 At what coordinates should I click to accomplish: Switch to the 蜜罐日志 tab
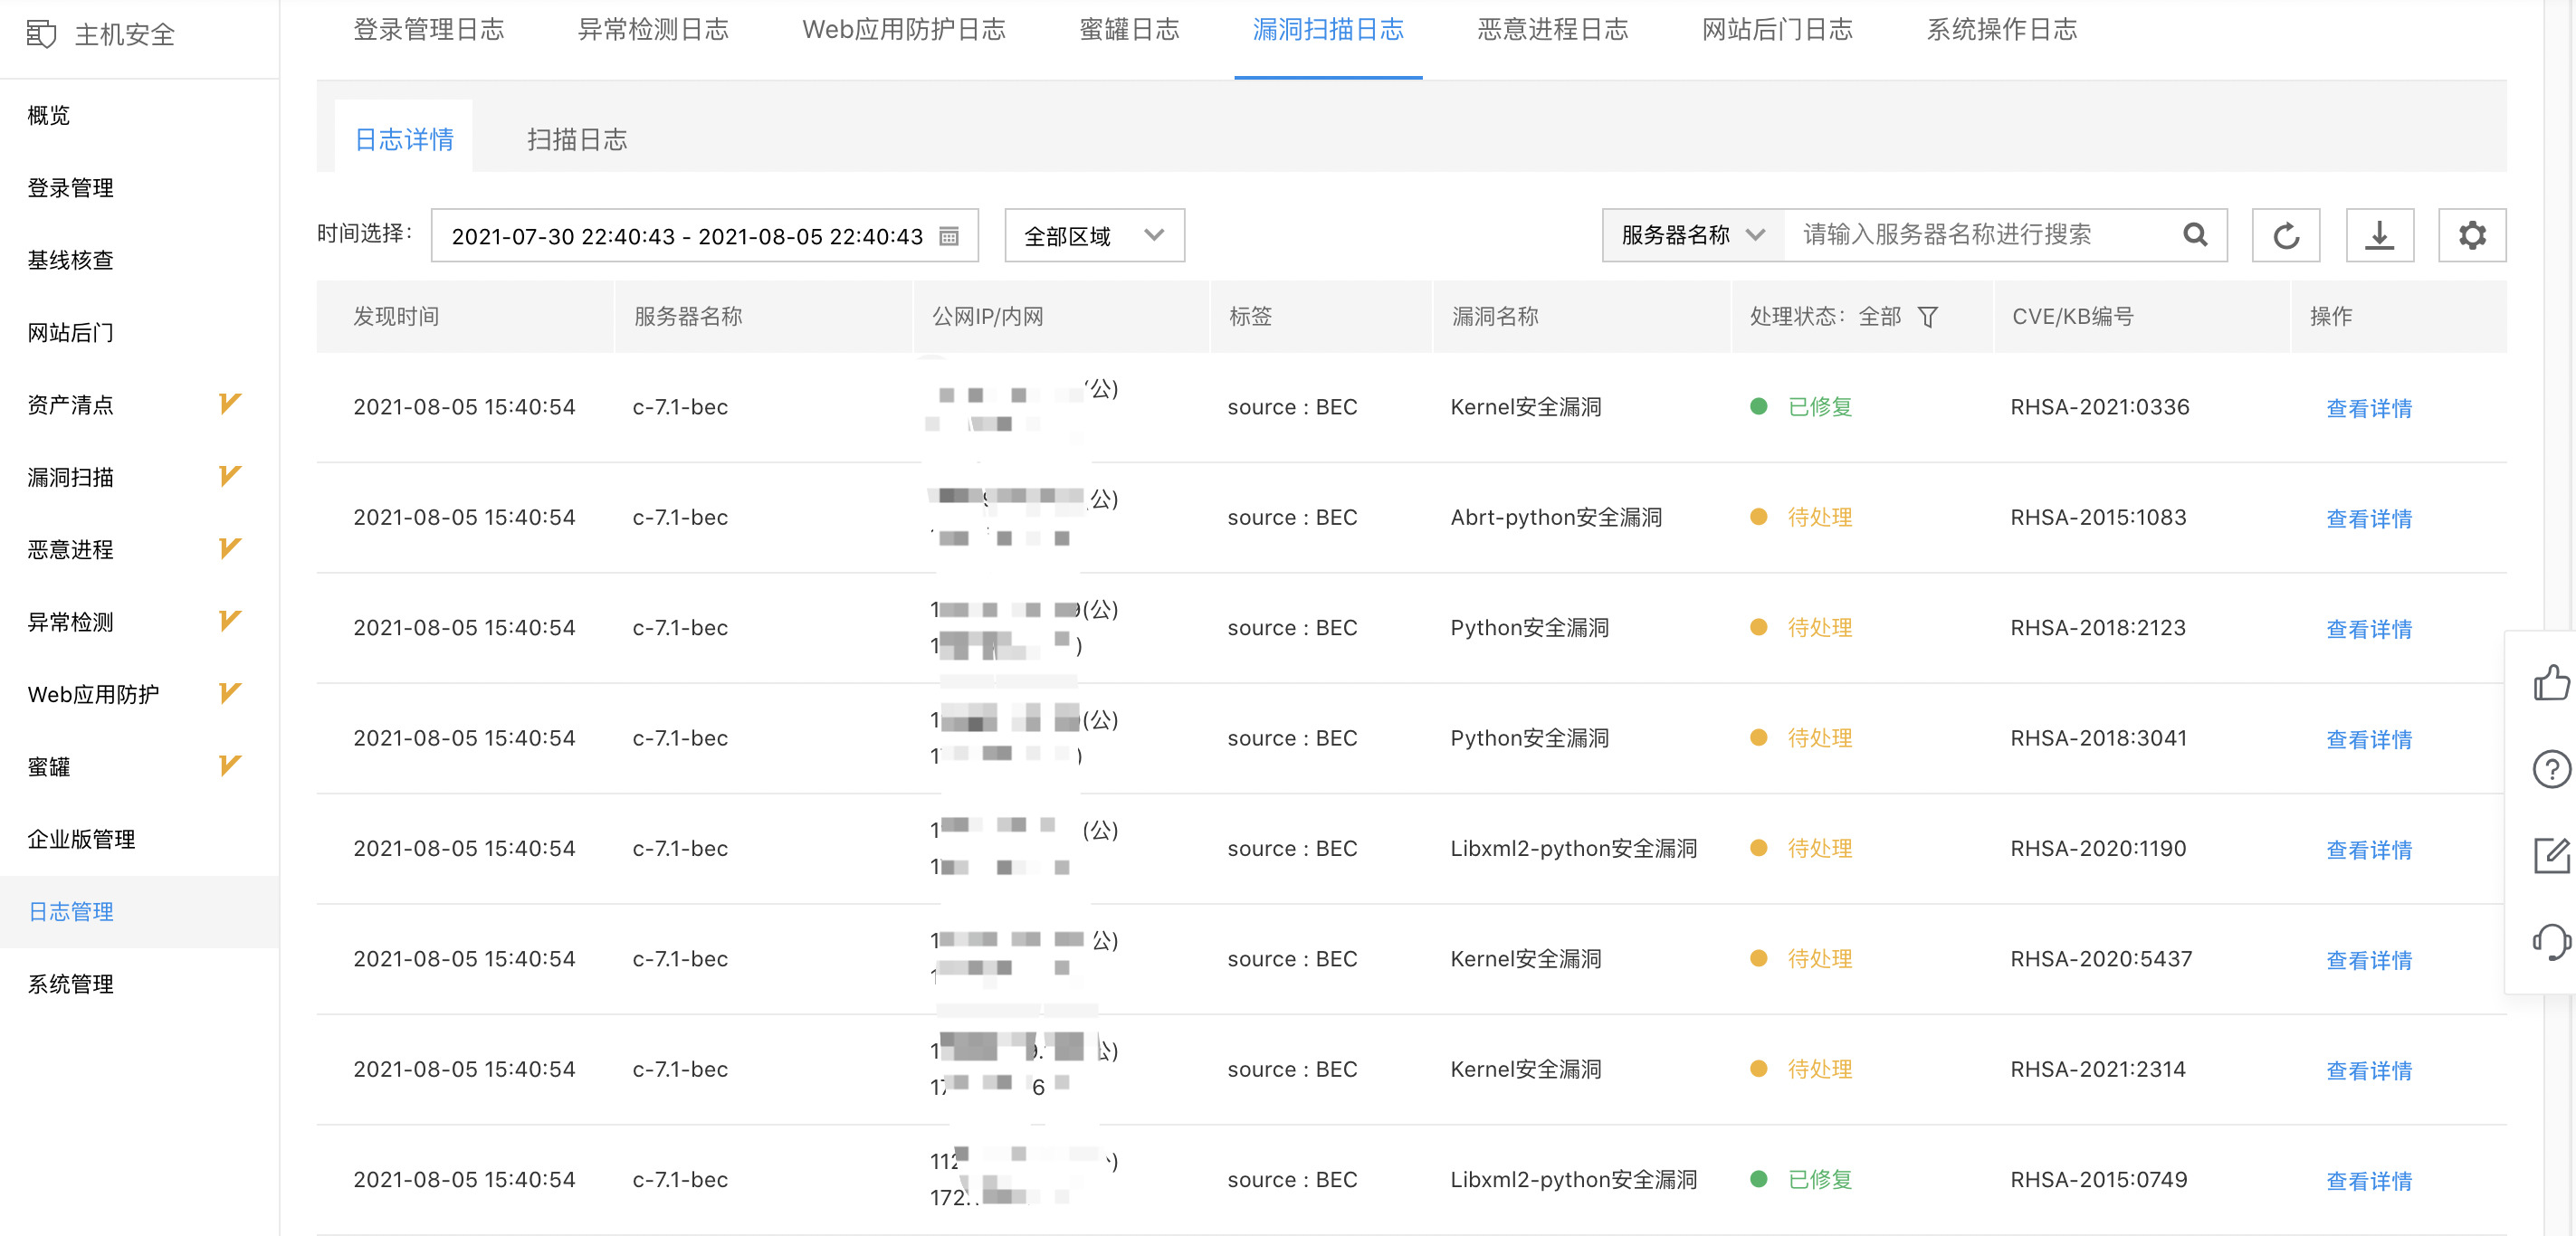1129,30
